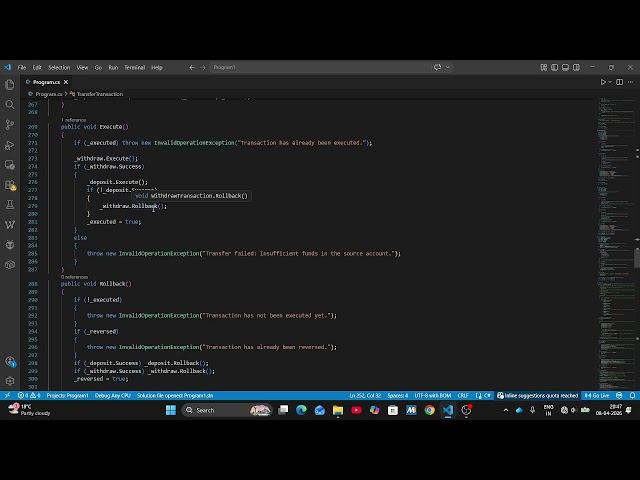640x480 pixels.
Task: Click the Program1 command center search box
Action: (x=320, y=67)
